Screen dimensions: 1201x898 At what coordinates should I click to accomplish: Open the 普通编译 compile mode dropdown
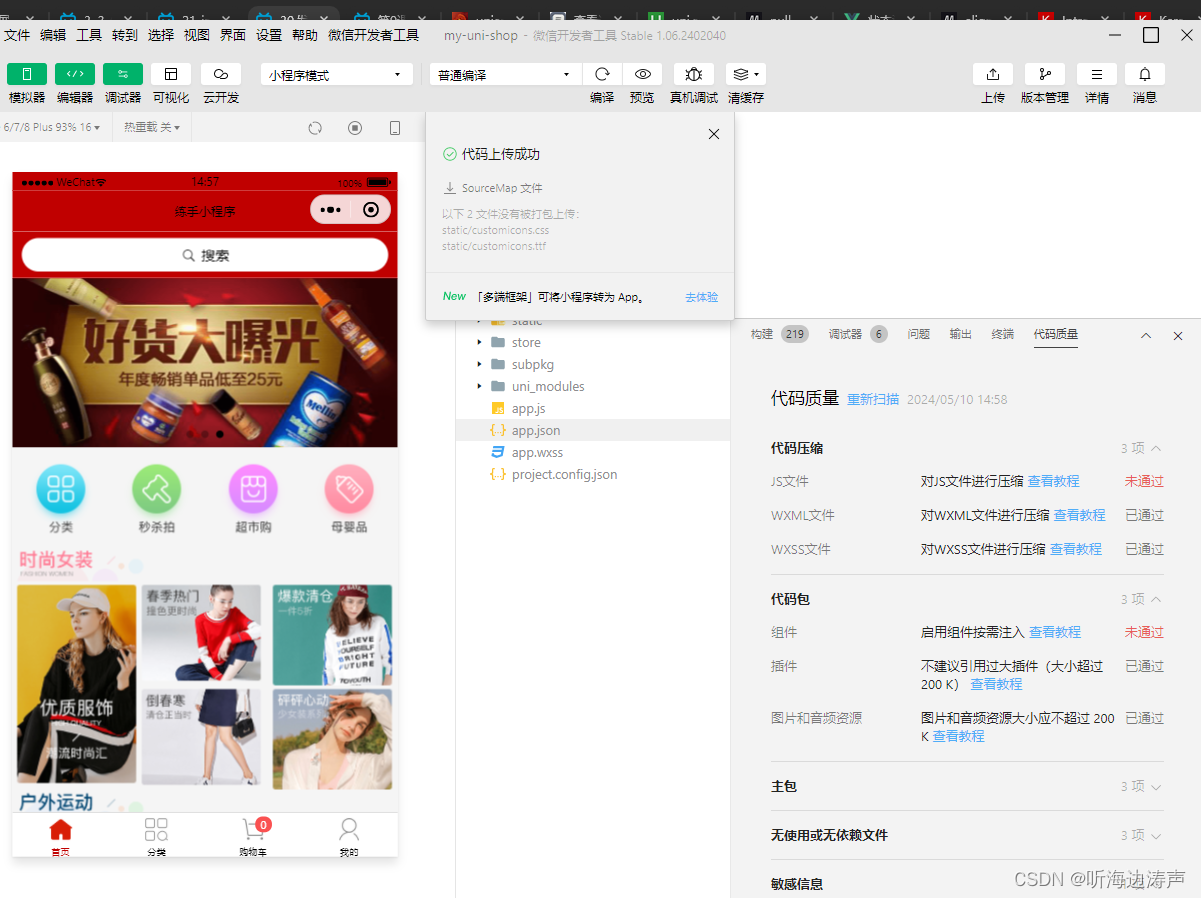(505, 73)
